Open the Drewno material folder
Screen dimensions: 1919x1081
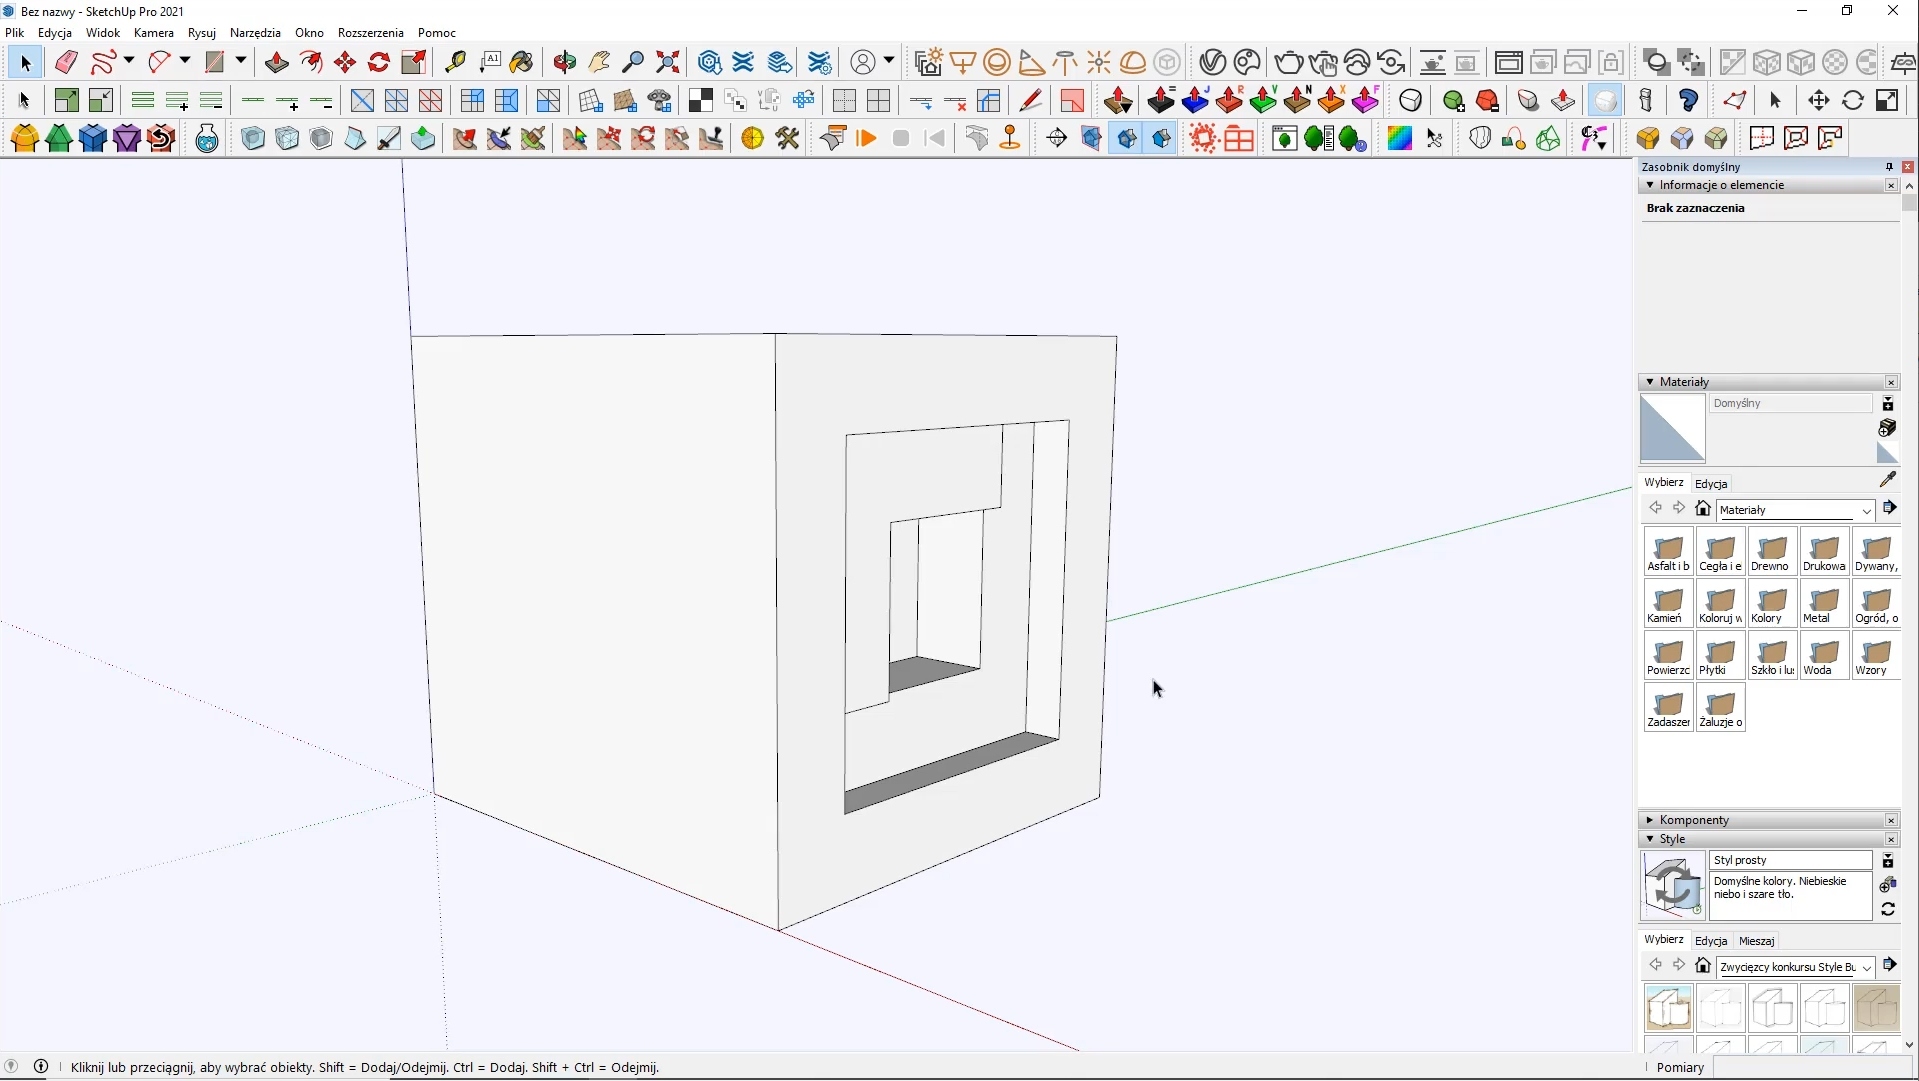click(x=1772, y=552)
